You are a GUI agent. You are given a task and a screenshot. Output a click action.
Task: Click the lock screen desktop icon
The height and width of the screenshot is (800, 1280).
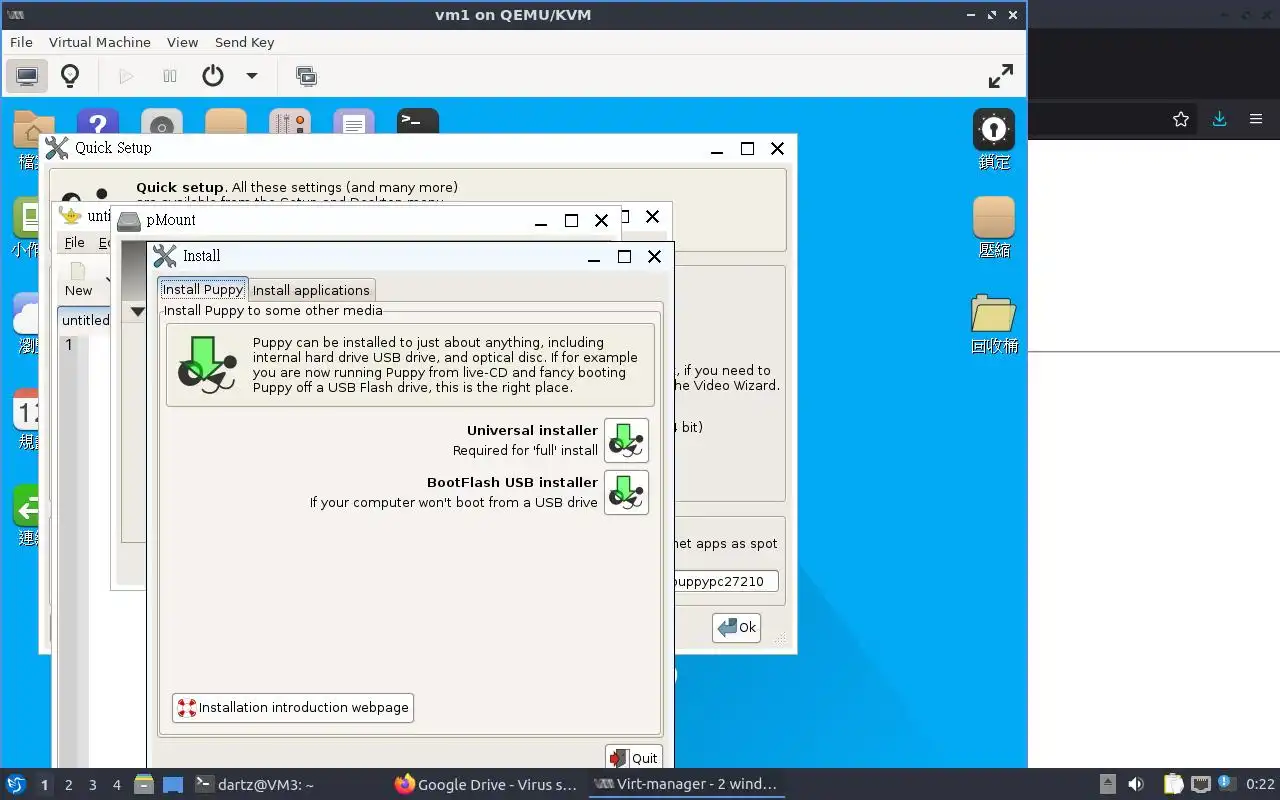coord(994,130)
